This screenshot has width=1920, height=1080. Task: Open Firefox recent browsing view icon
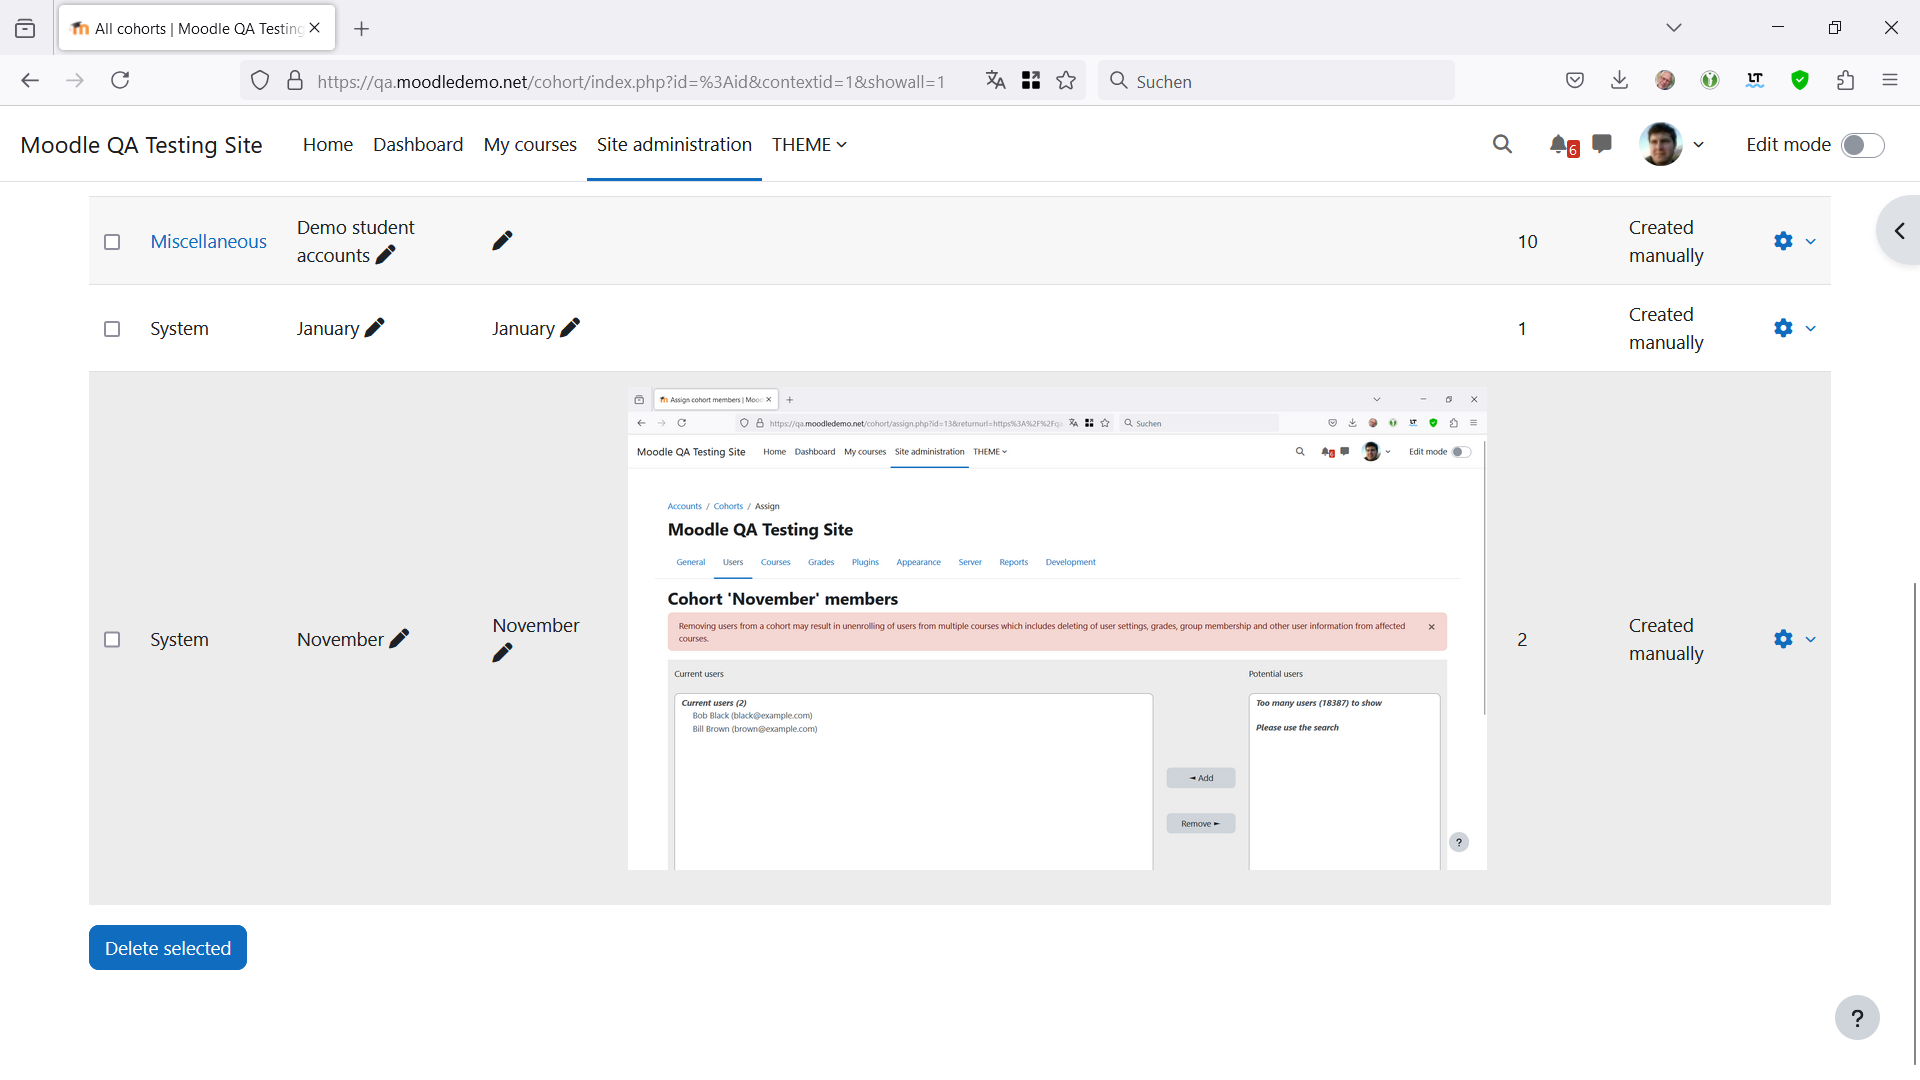click(25, 29)
